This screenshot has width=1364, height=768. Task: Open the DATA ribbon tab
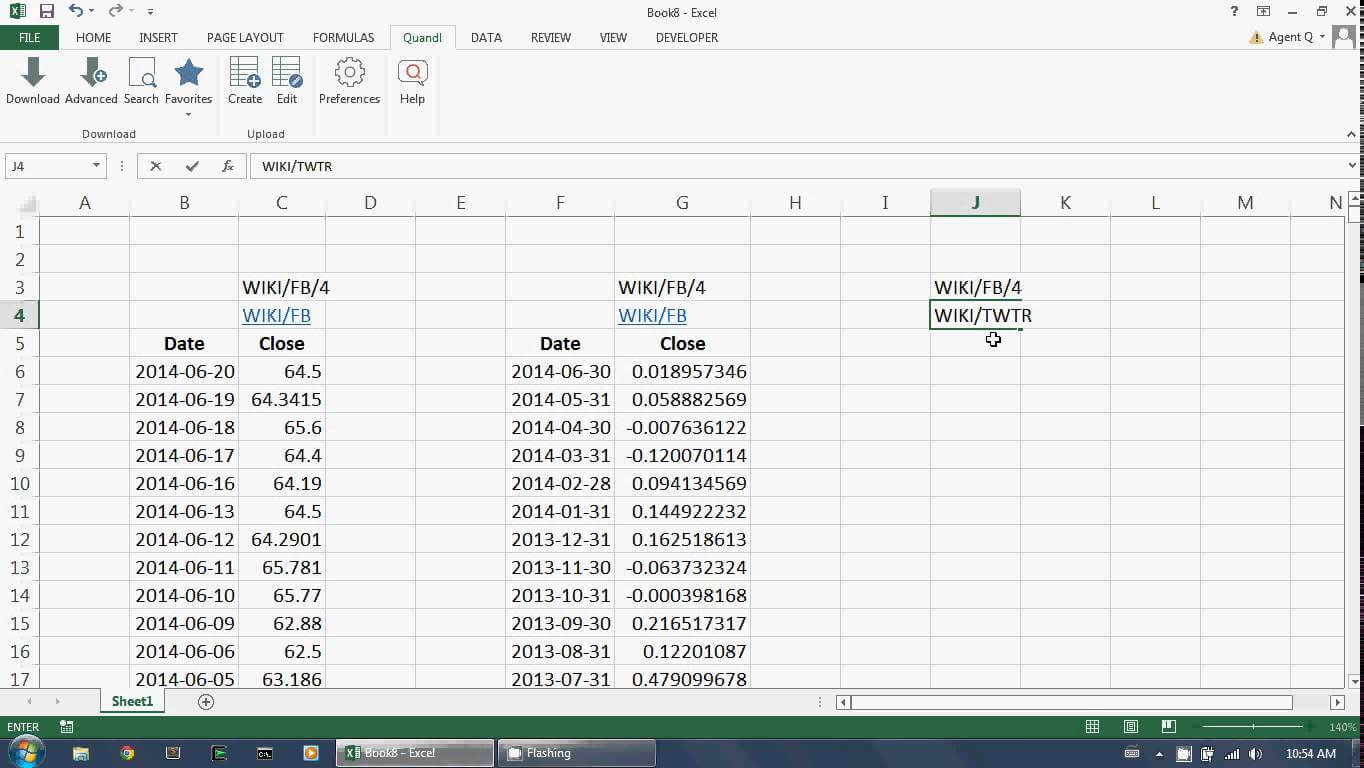[486, 38]
